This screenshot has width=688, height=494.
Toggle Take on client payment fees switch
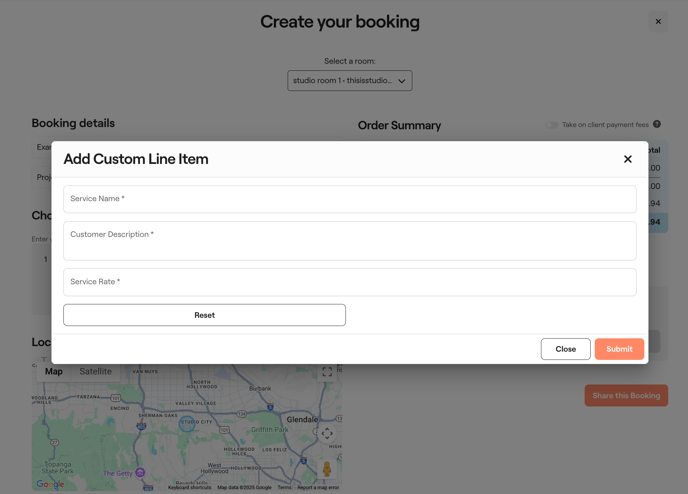point(552,125)
